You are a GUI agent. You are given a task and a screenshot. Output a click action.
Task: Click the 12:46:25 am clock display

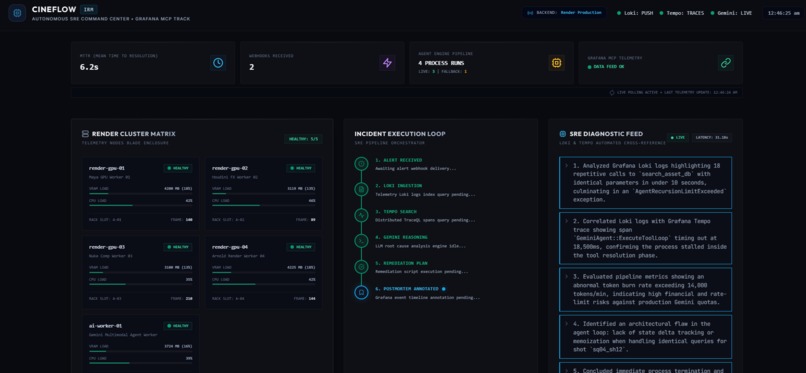pyautogui.click(x=783, y=13)
